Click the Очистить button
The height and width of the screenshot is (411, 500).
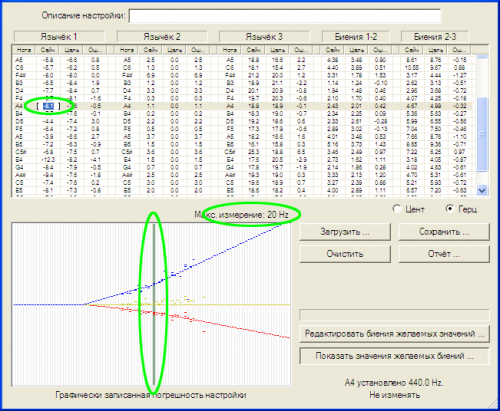pyautogui.click(x=345, y=254)
